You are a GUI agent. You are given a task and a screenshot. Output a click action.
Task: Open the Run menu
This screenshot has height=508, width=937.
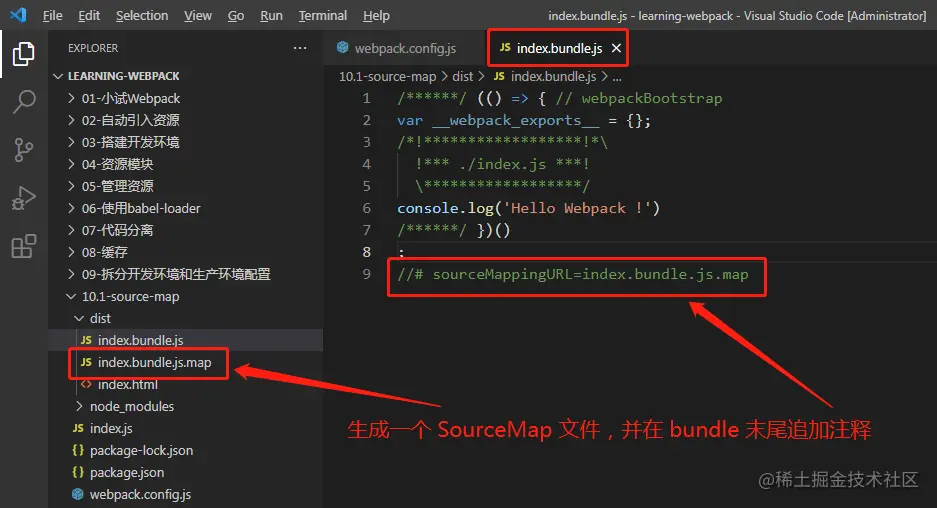coord(271,16)
